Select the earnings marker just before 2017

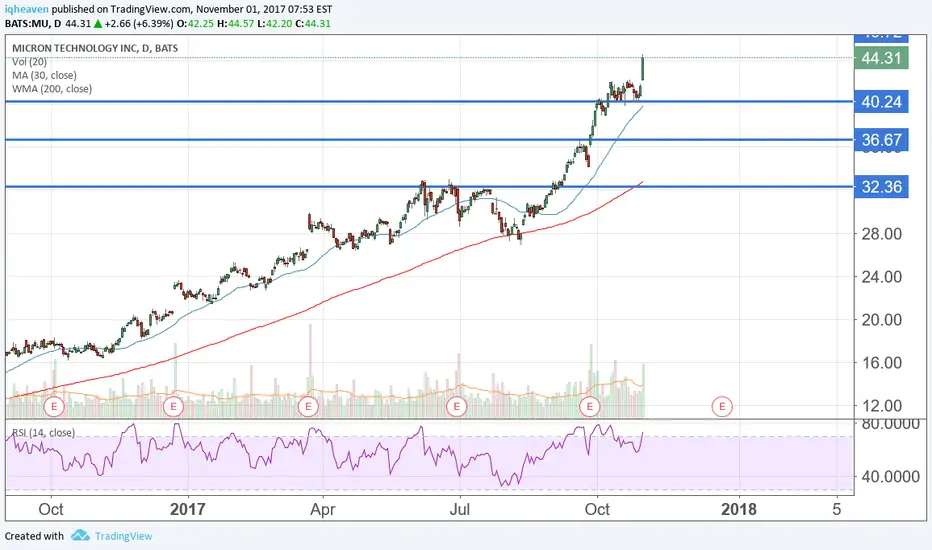174,407
